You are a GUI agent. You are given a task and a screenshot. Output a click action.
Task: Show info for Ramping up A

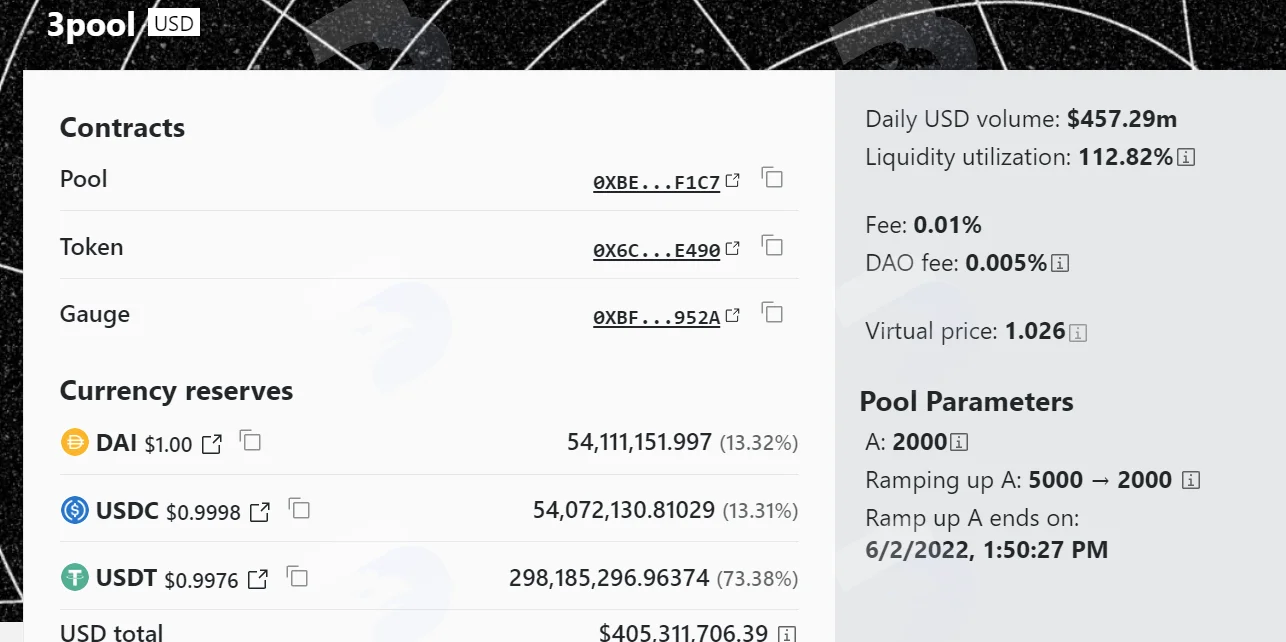point(1190,481)
